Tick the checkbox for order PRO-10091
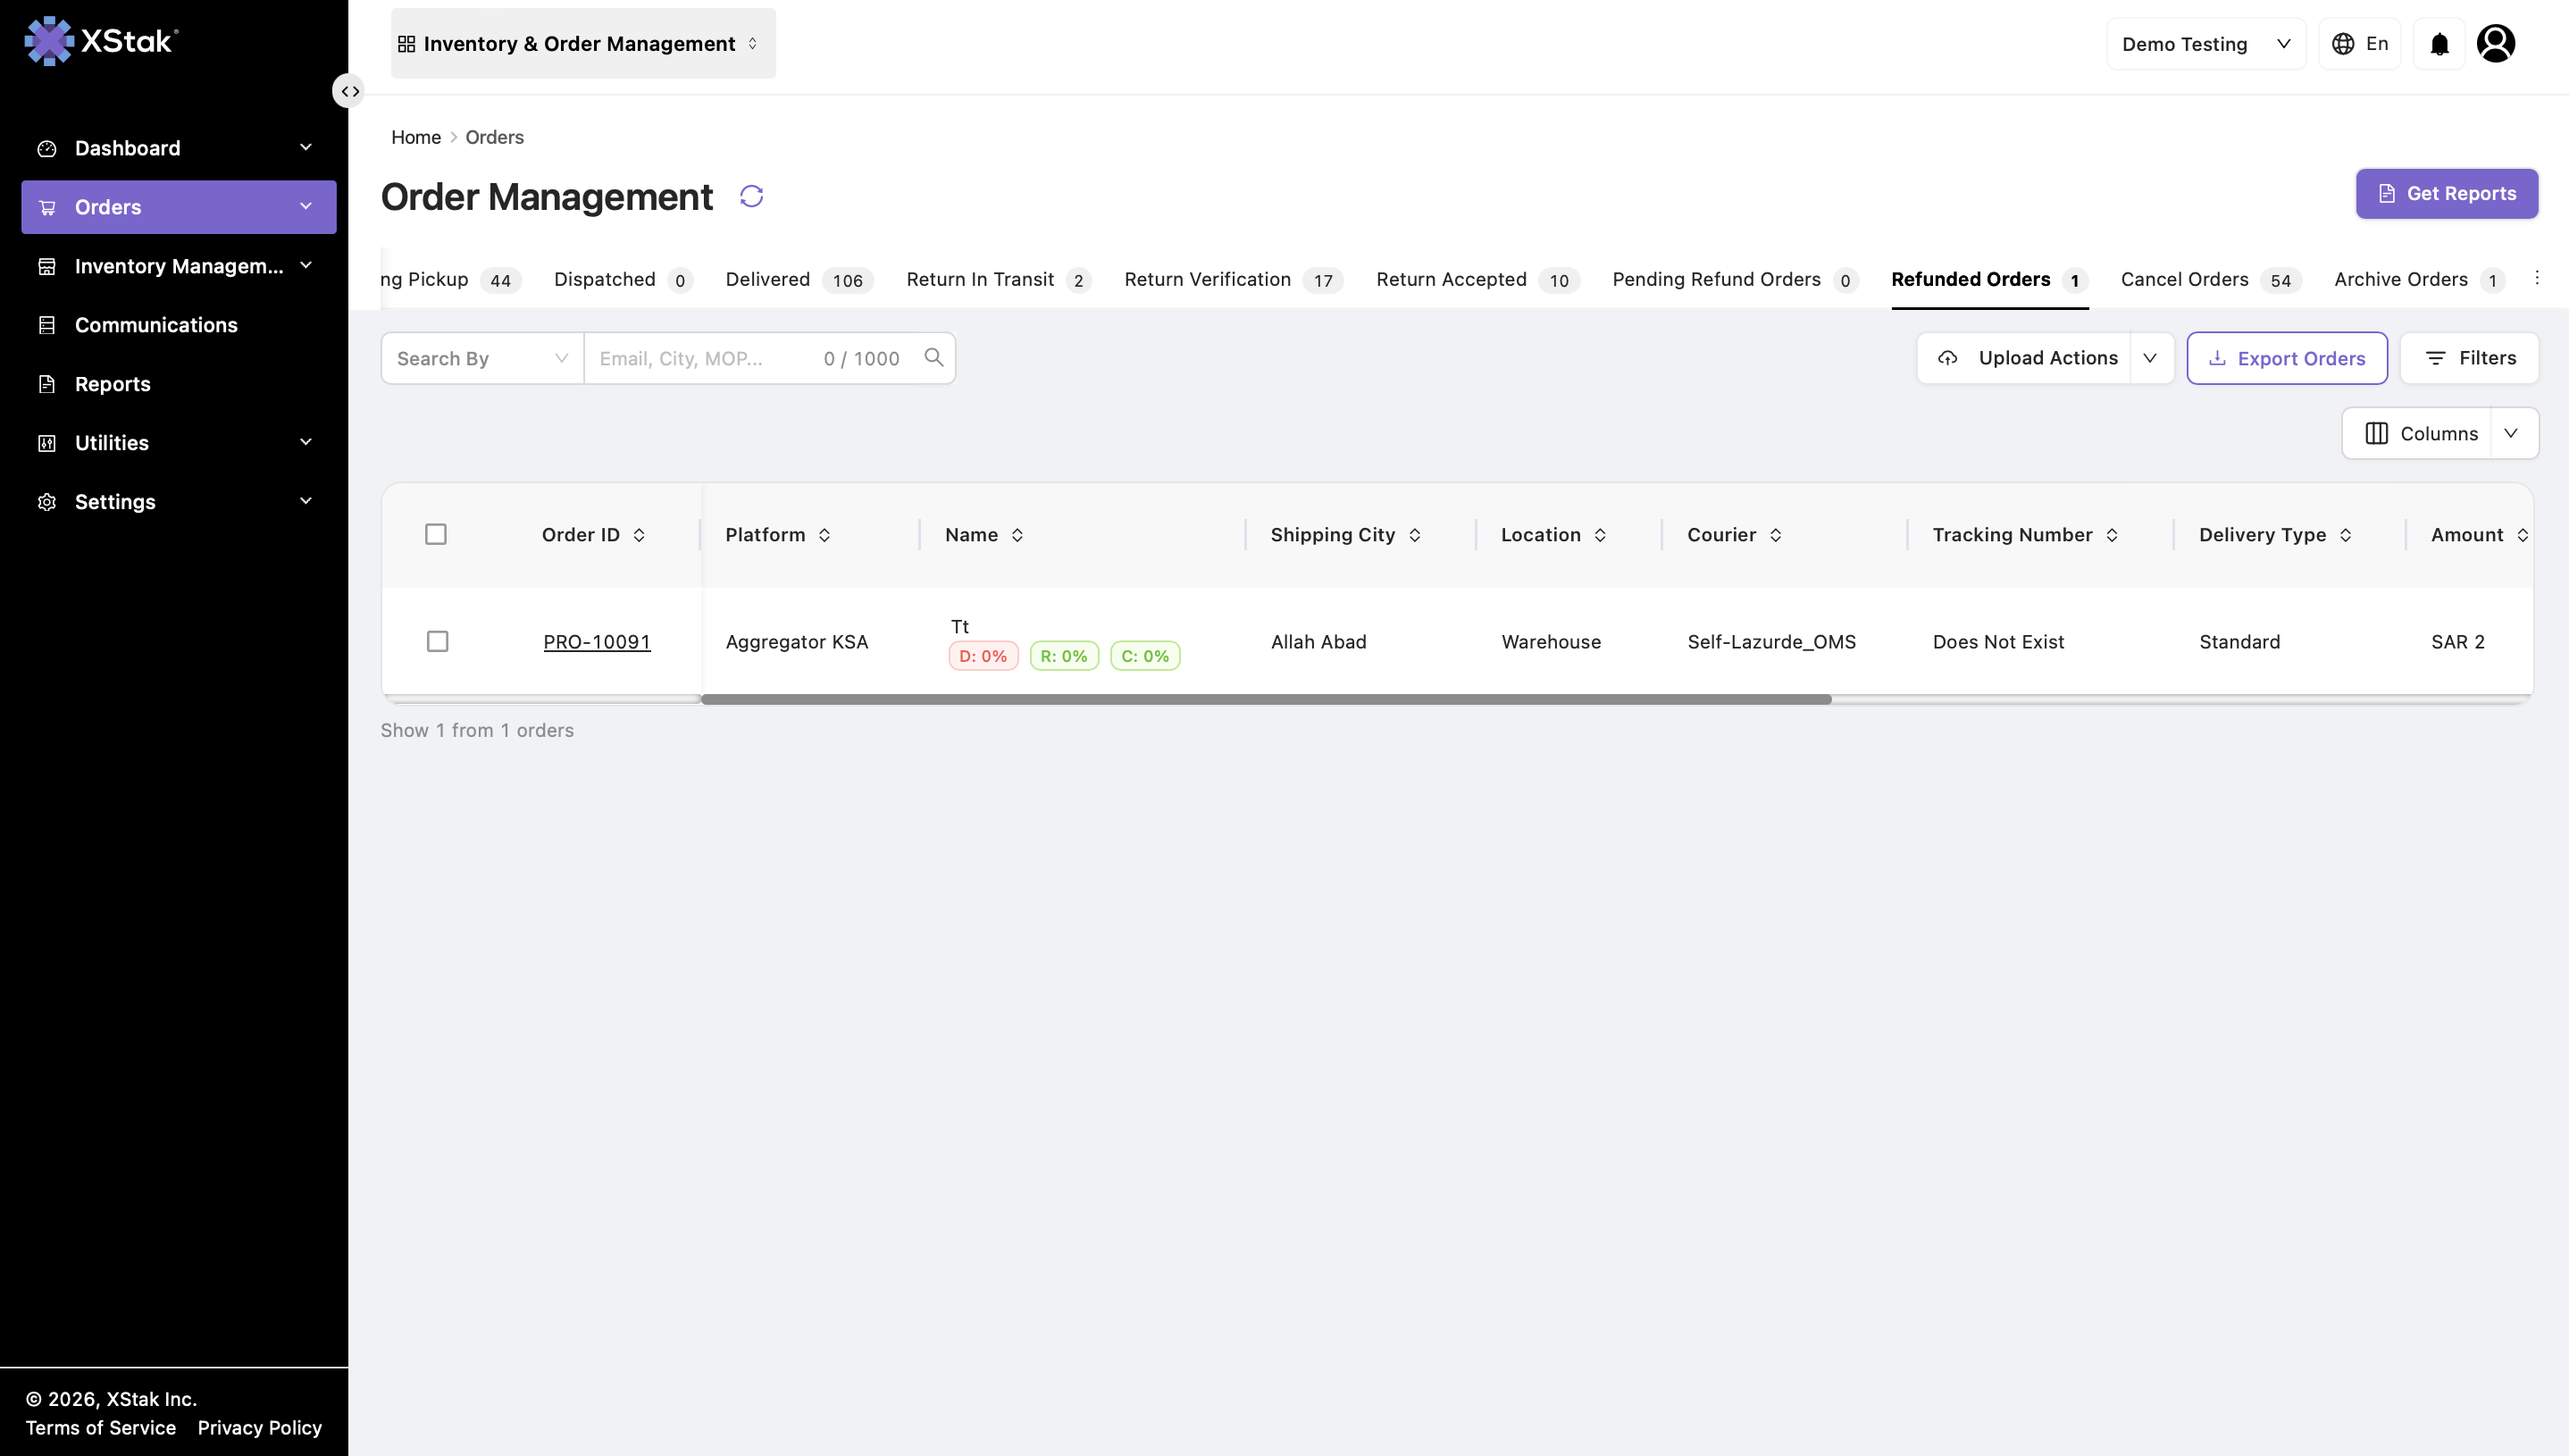 pos(437,641)
